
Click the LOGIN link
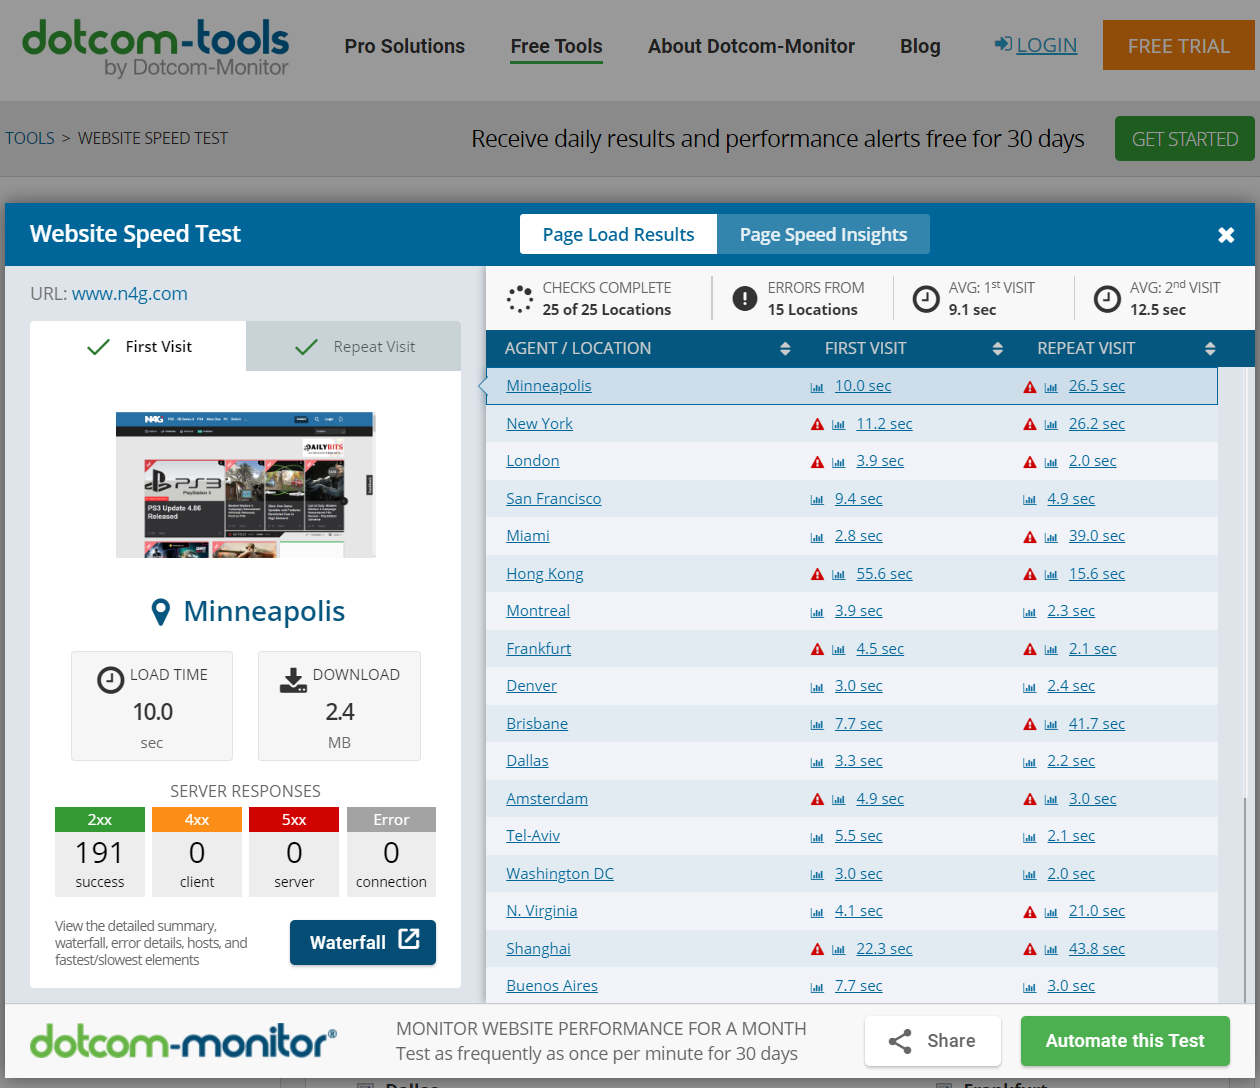[1046, 45]
